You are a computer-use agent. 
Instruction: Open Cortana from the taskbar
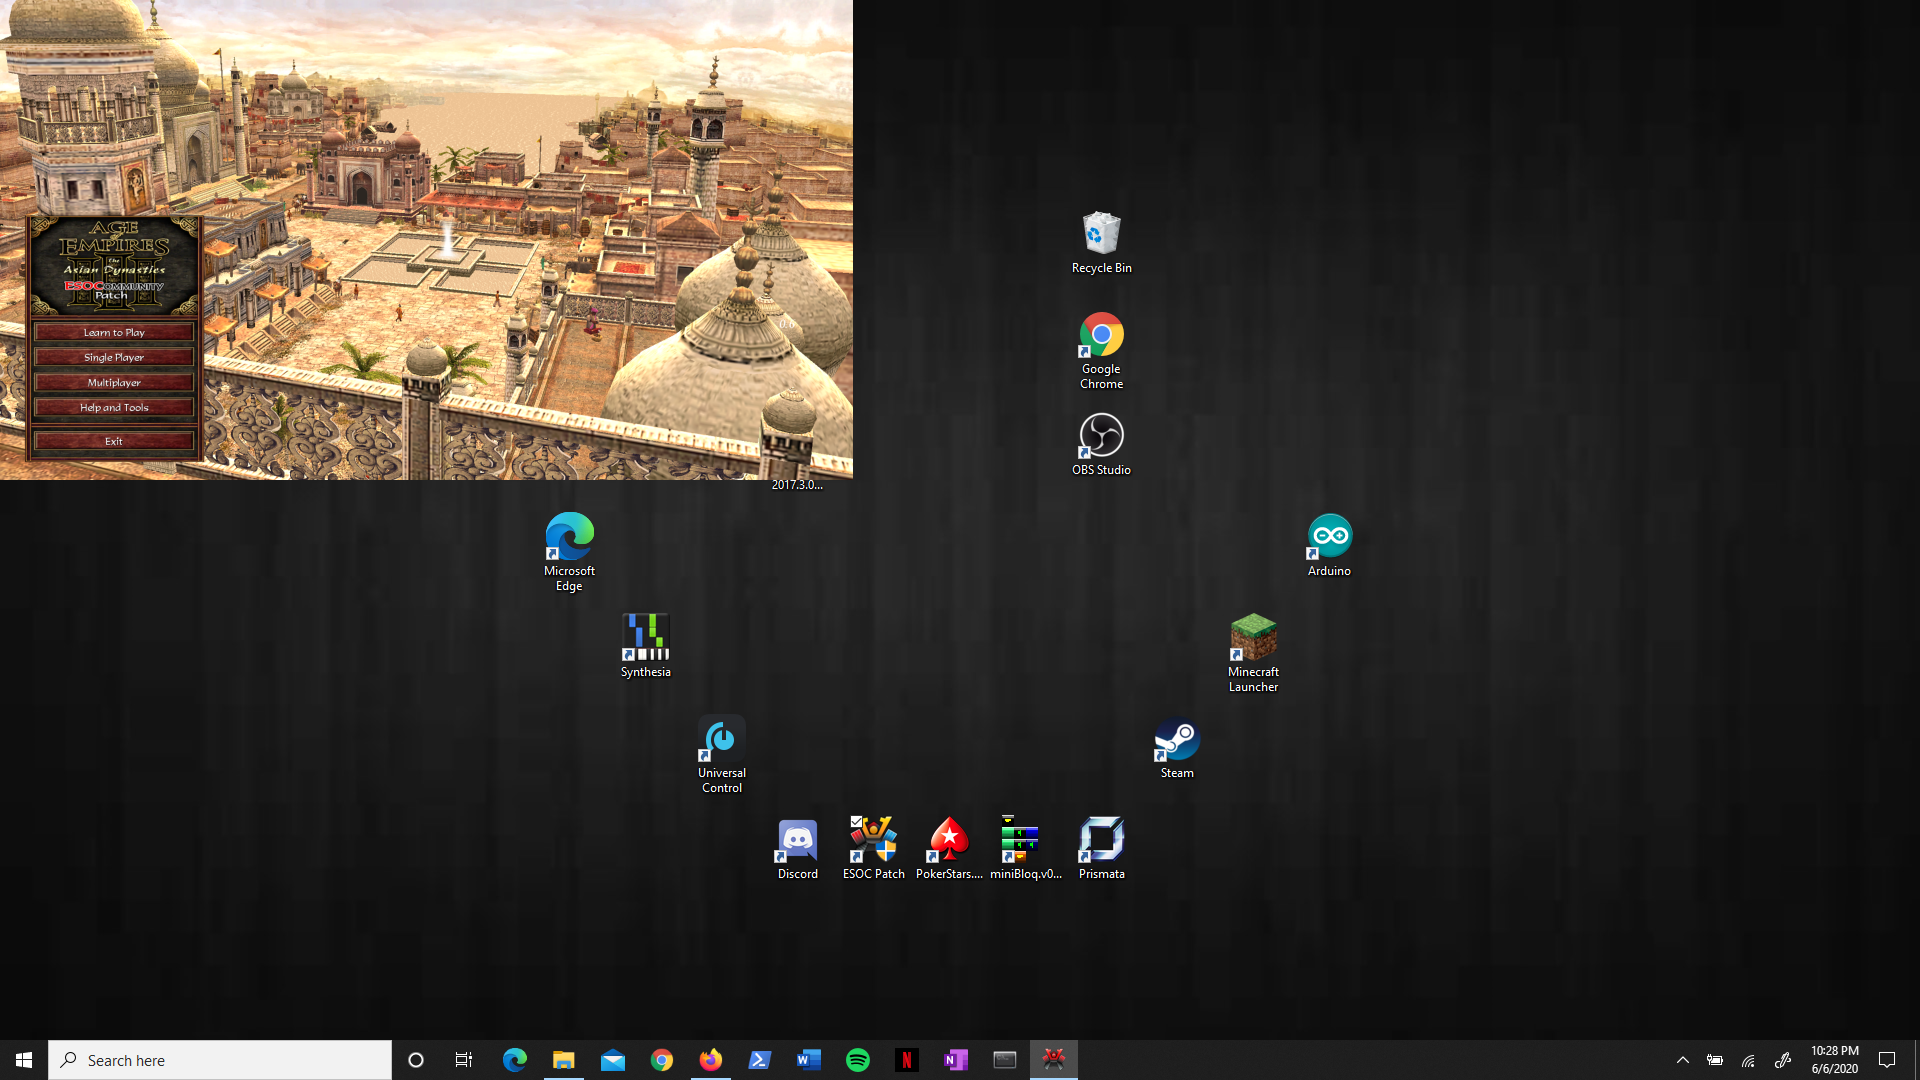(x=416, y=1060)
